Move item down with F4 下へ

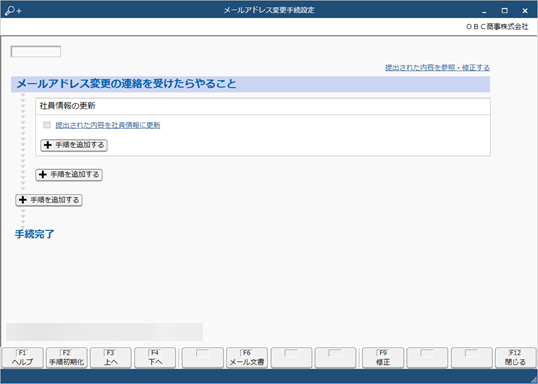click(x=155, y=358)
